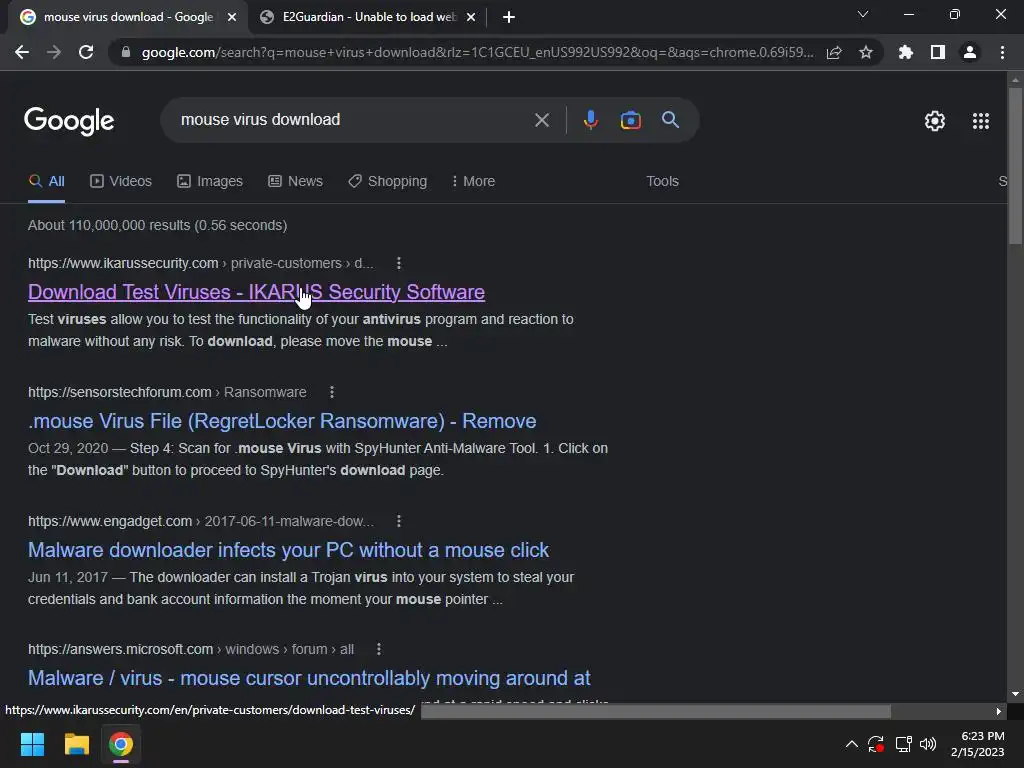
Task: Open options for answers.microsoft.com result
Action: pyautogui.click(x=379, y=649)
